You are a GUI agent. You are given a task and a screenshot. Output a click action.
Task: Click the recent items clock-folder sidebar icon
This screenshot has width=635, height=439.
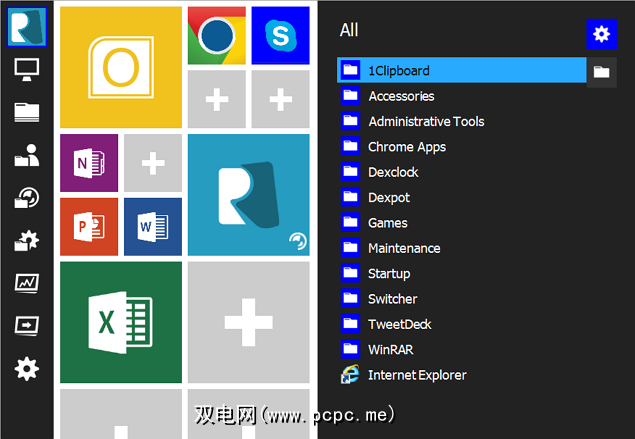tap(27, 198)
